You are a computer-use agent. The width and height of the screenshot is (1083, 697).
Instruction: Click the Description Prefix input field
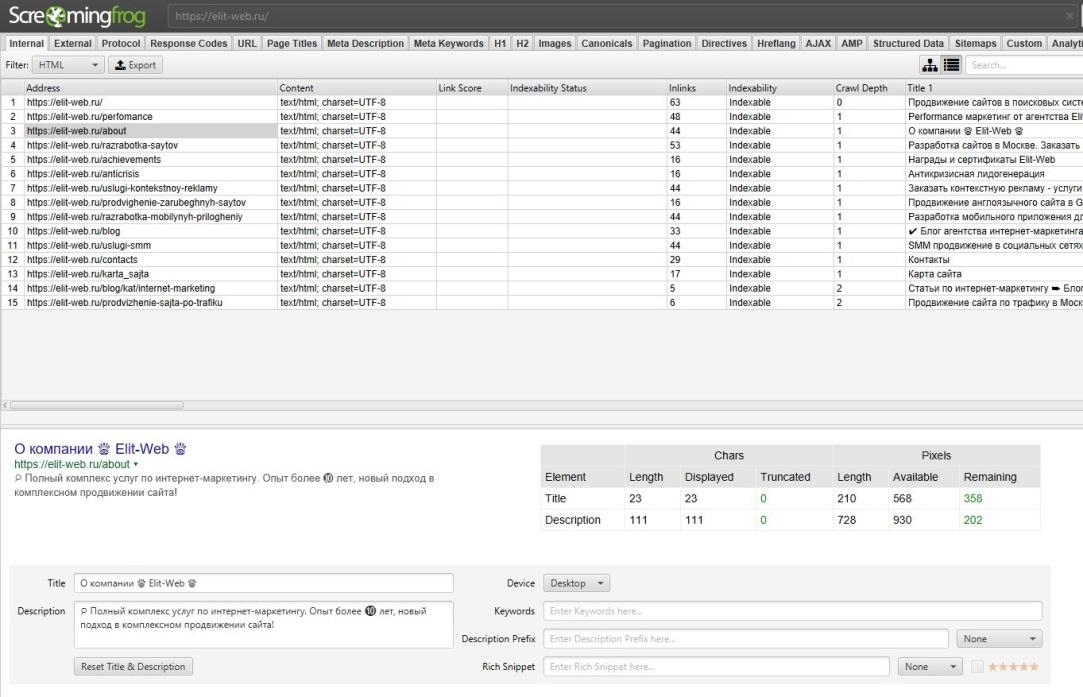click(x=745, y=639)
